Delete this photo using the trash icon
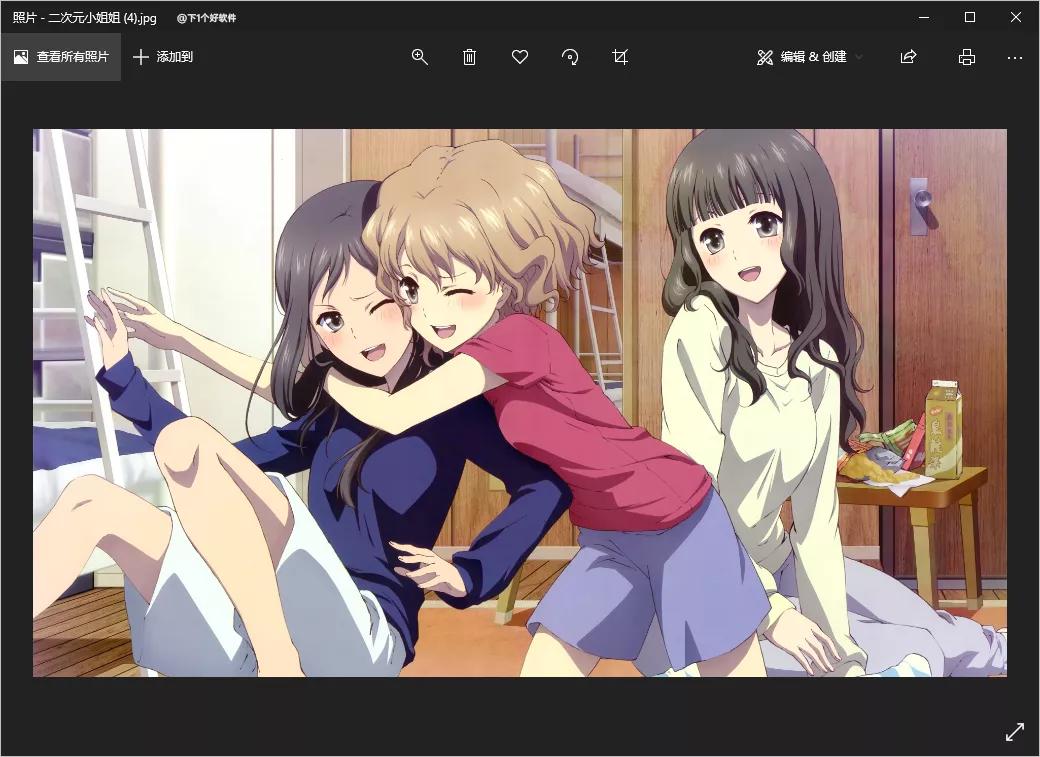The width and height of the screenshot is (1040, 757). point(469,57)
